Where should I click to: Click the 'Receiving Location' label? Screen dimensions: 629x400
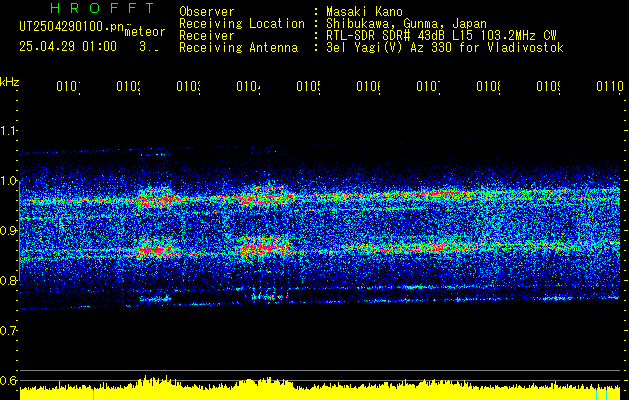pyautogui.click(x=242, y=24)
